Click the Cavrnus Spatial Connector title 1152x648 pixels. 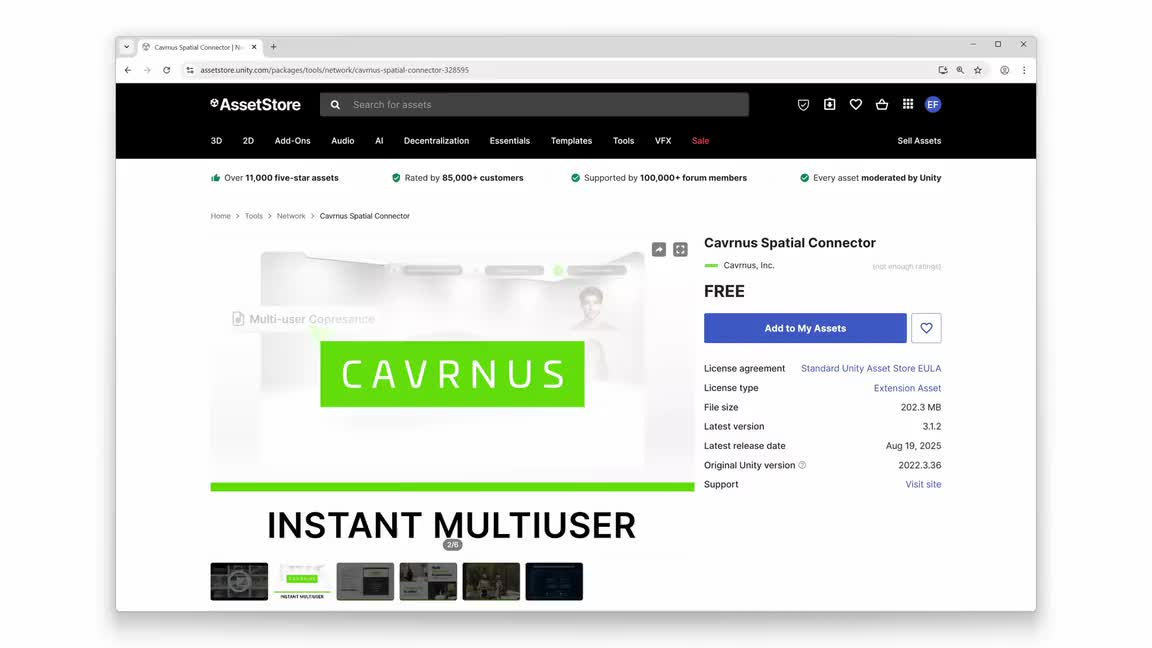tap(790, 242)
